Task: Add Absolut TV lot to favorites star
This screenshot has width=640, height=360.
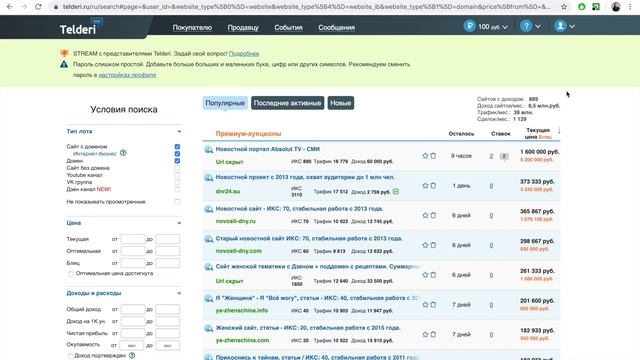Action: click(x=425, y=156)
